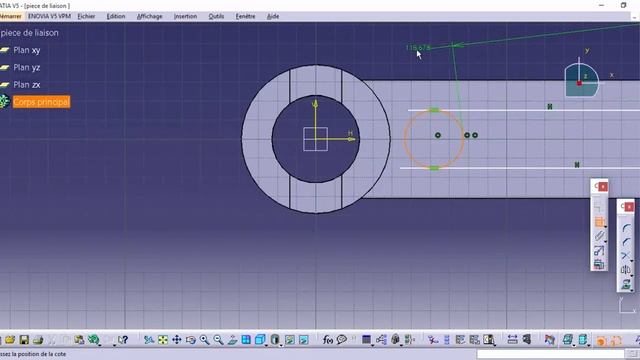The image size is (640, 360).
Task: Select Plan zx in the tree
Action: [x=27, y=84]
